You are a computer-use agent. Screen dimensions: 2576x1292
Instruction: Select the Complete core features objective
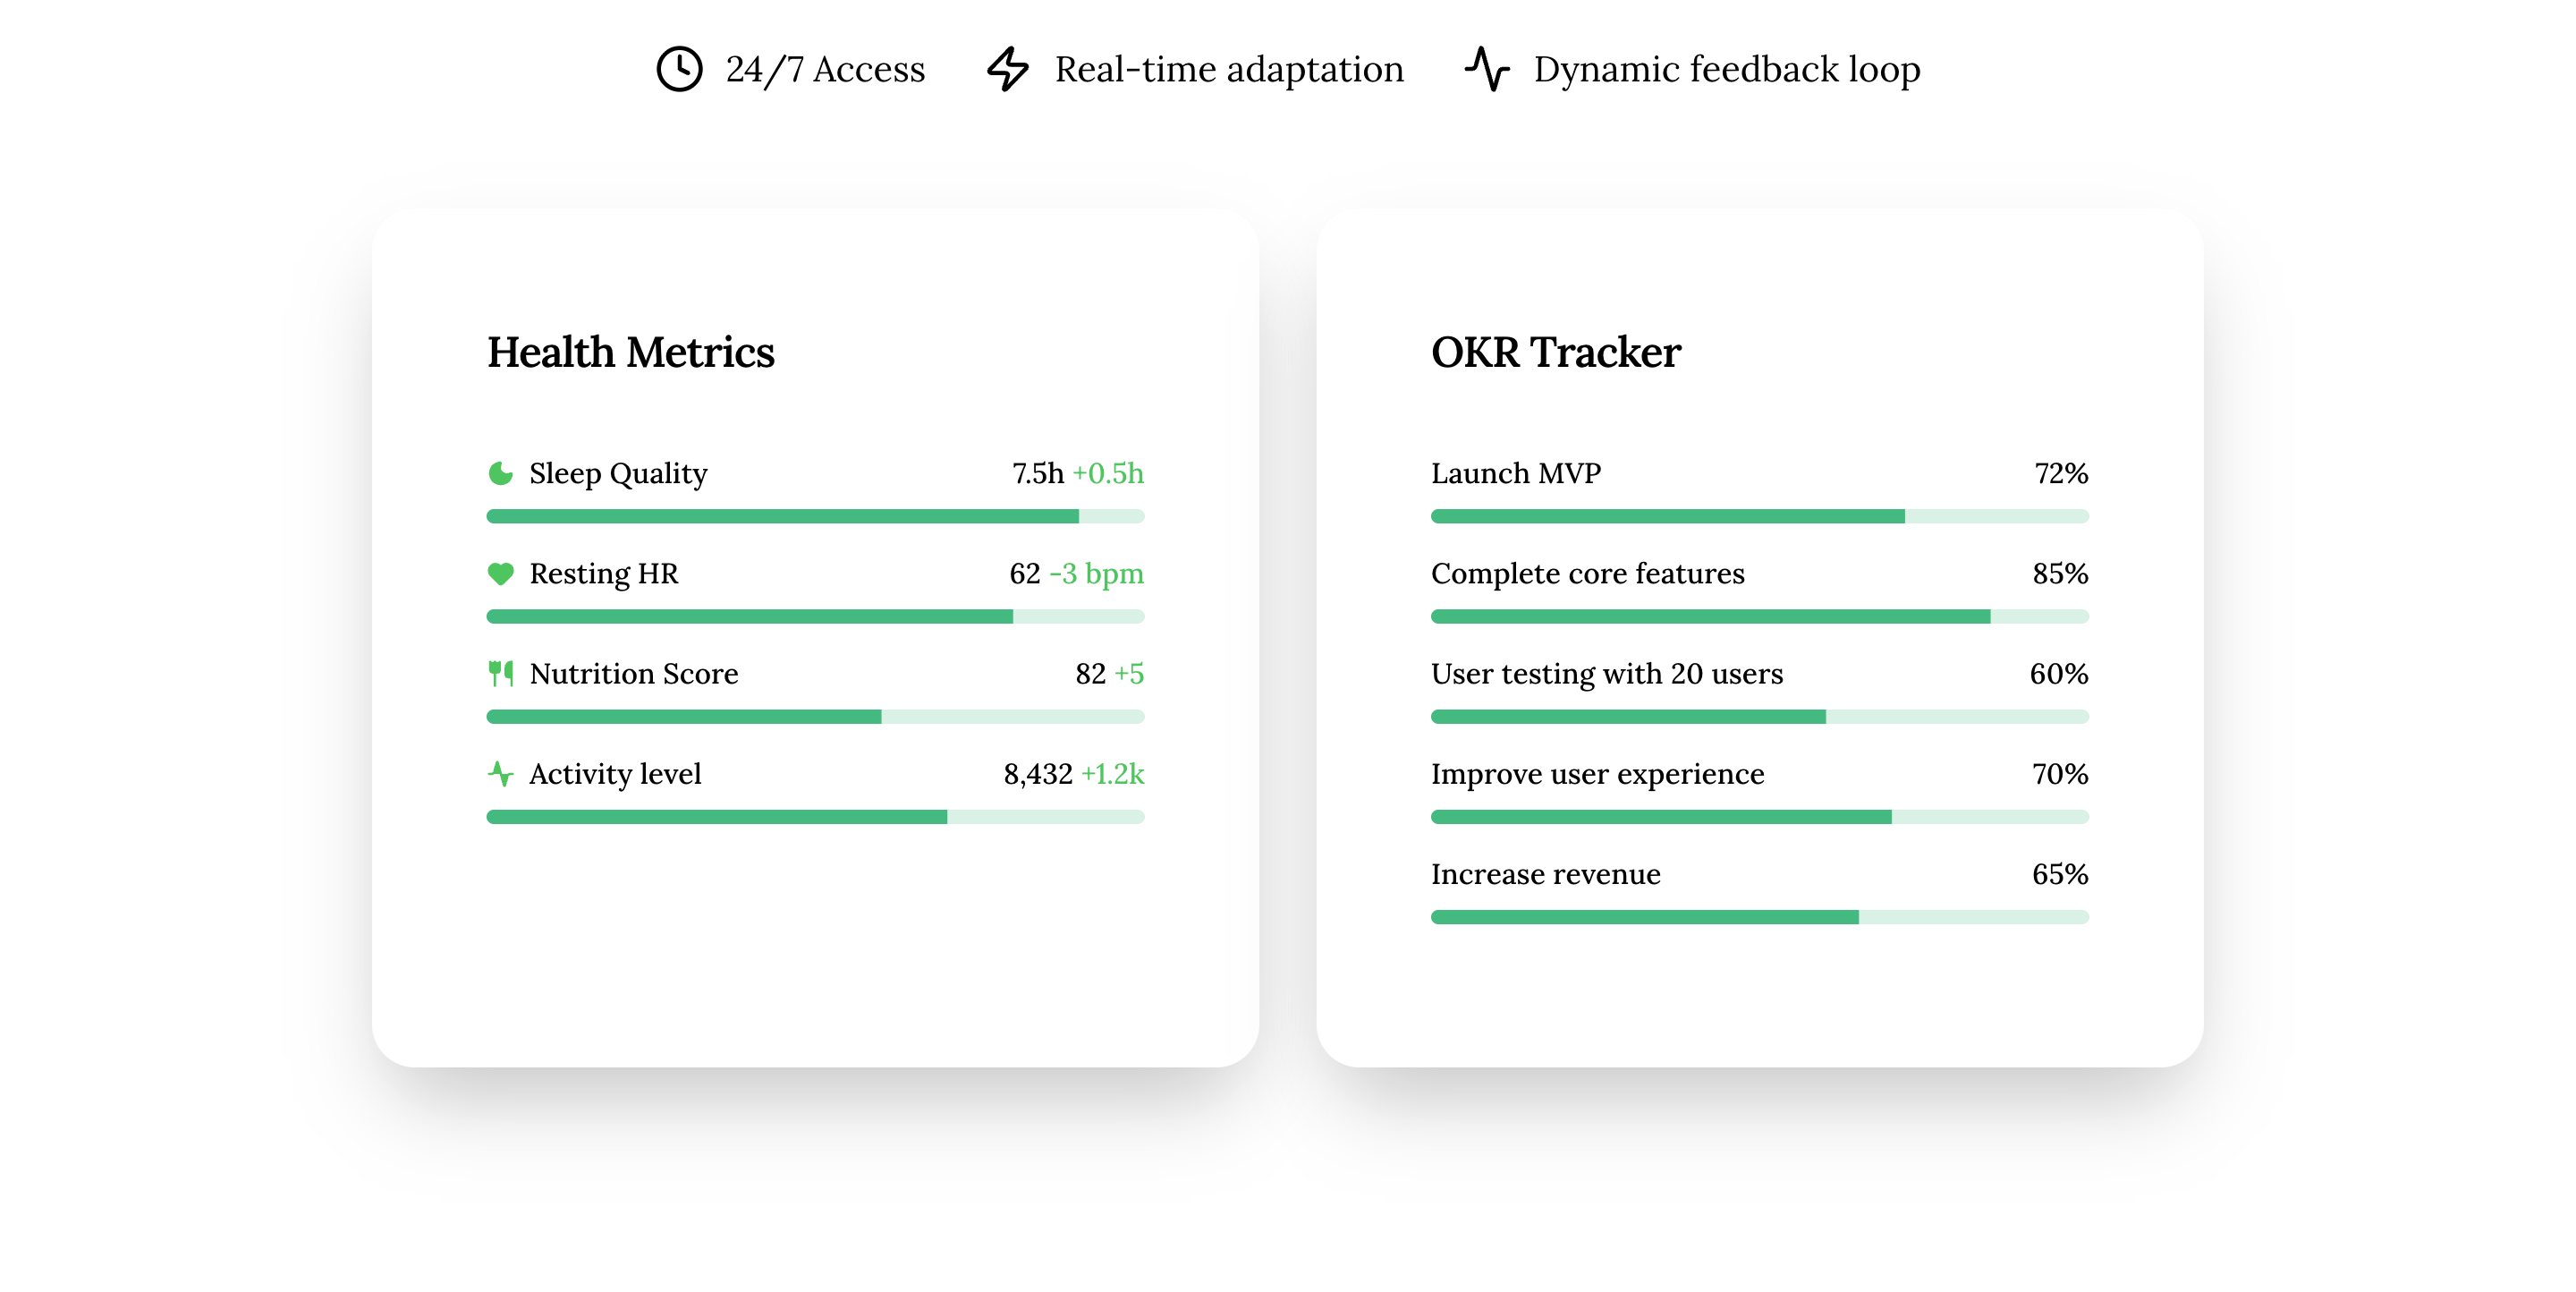(x=1587, y=573)
